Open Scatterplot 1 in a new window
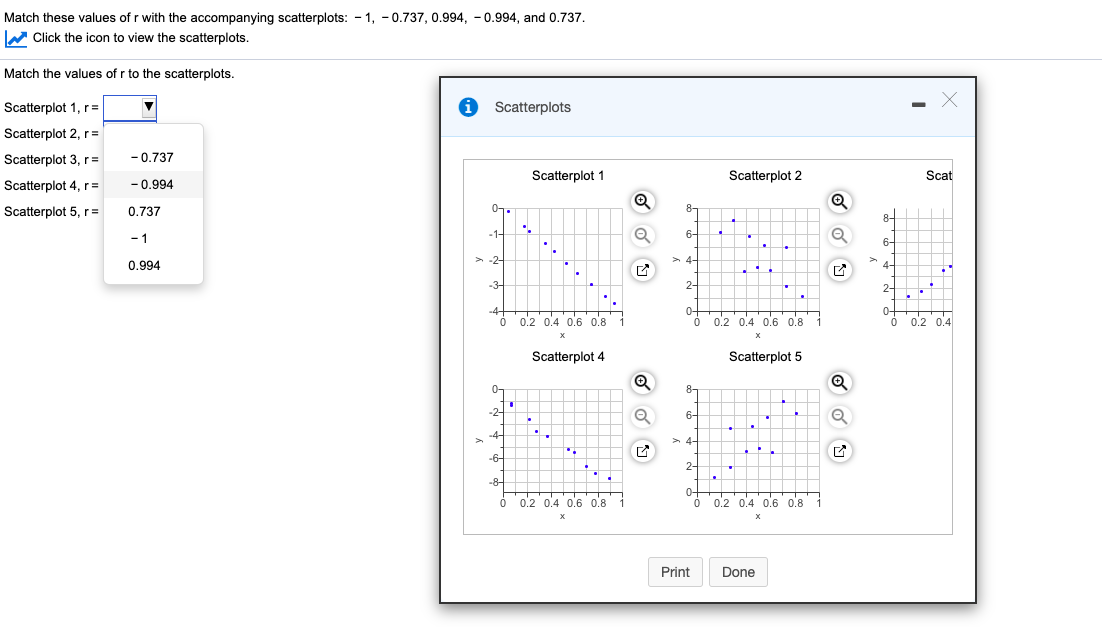Viewport: 1102px width, 627px height. coord(642,270)
